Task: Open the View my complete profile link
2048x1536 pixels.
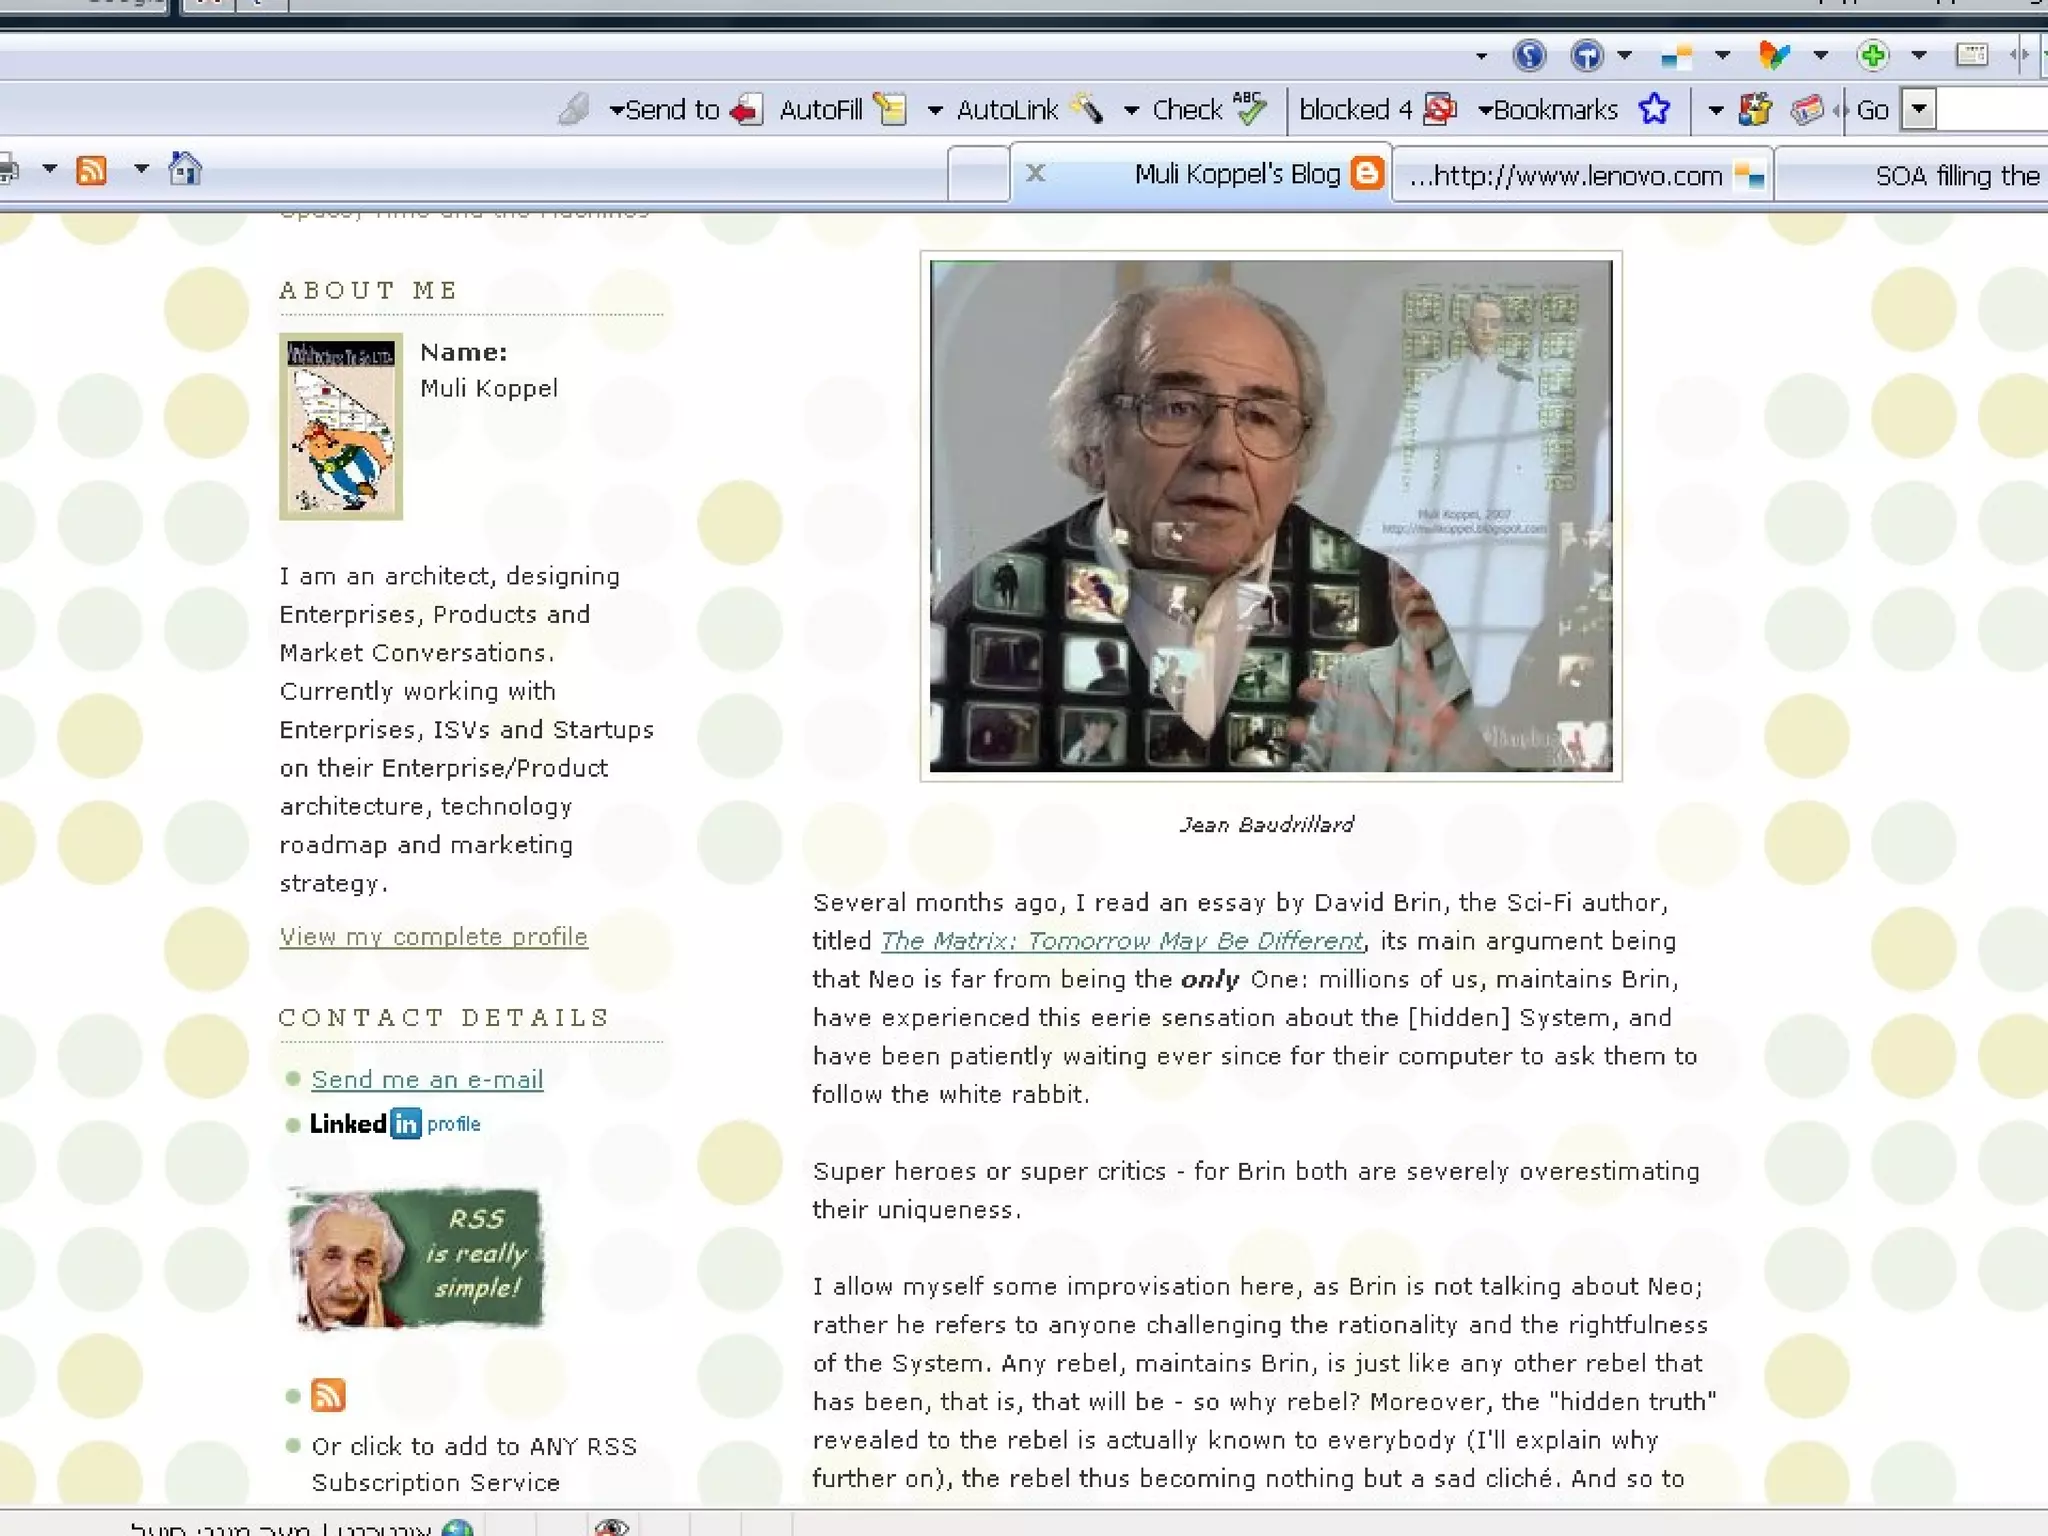Action: click(x=433, y=937)
